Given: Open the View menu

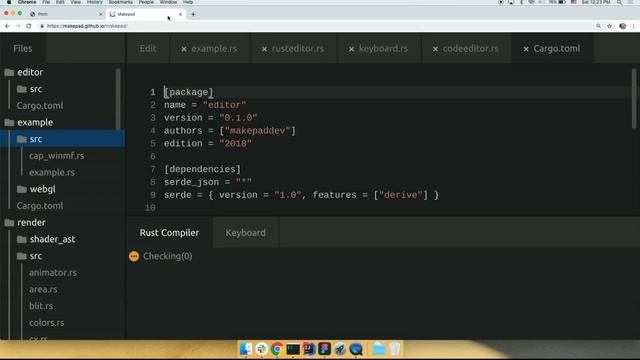Looking at the screenshot, I should pyautogui.click(x=76, y=2).
